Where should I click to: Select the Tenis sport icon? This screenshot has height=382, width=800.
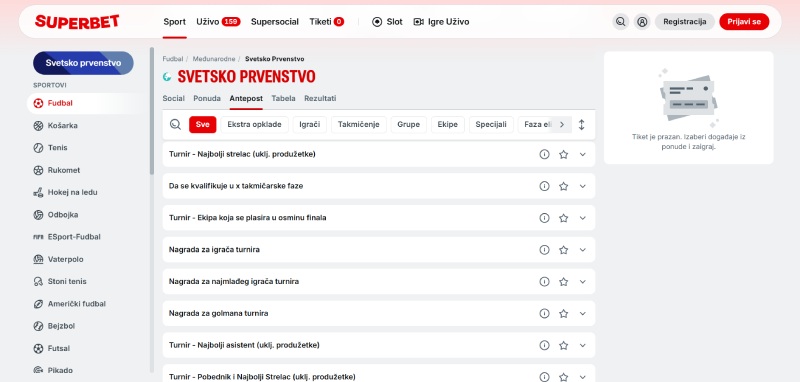click(x=38, y=148)
